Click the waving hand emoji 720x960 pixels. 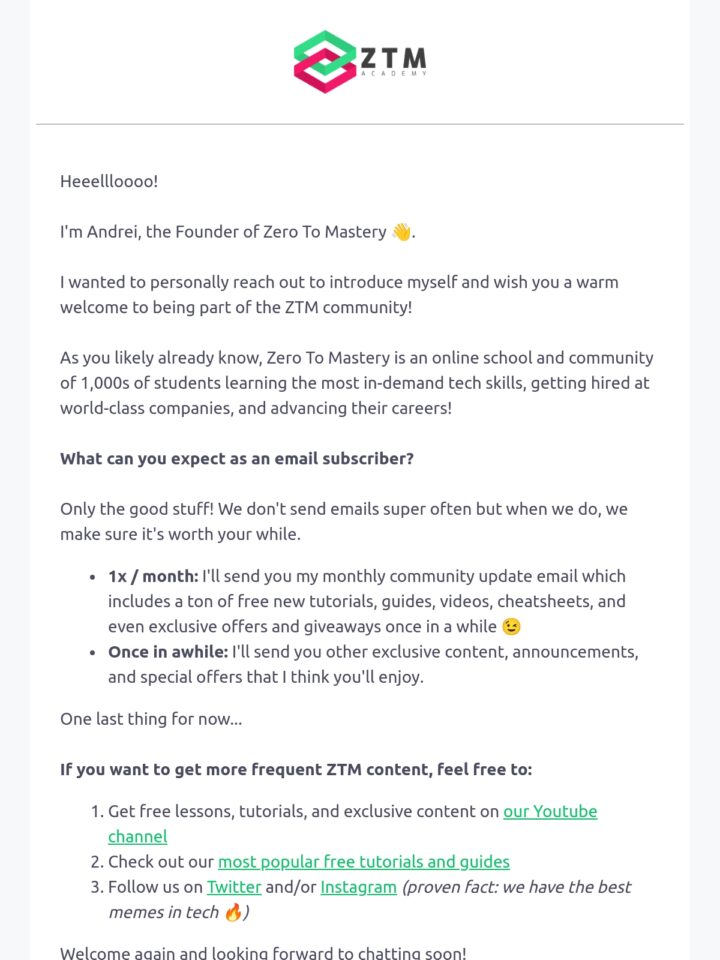[x=402, y=233]
